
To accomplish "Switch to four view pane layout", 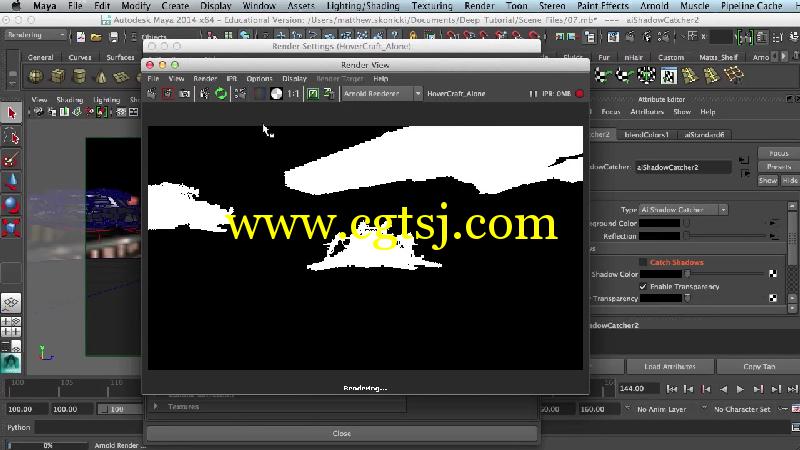I will click(11, 327).
